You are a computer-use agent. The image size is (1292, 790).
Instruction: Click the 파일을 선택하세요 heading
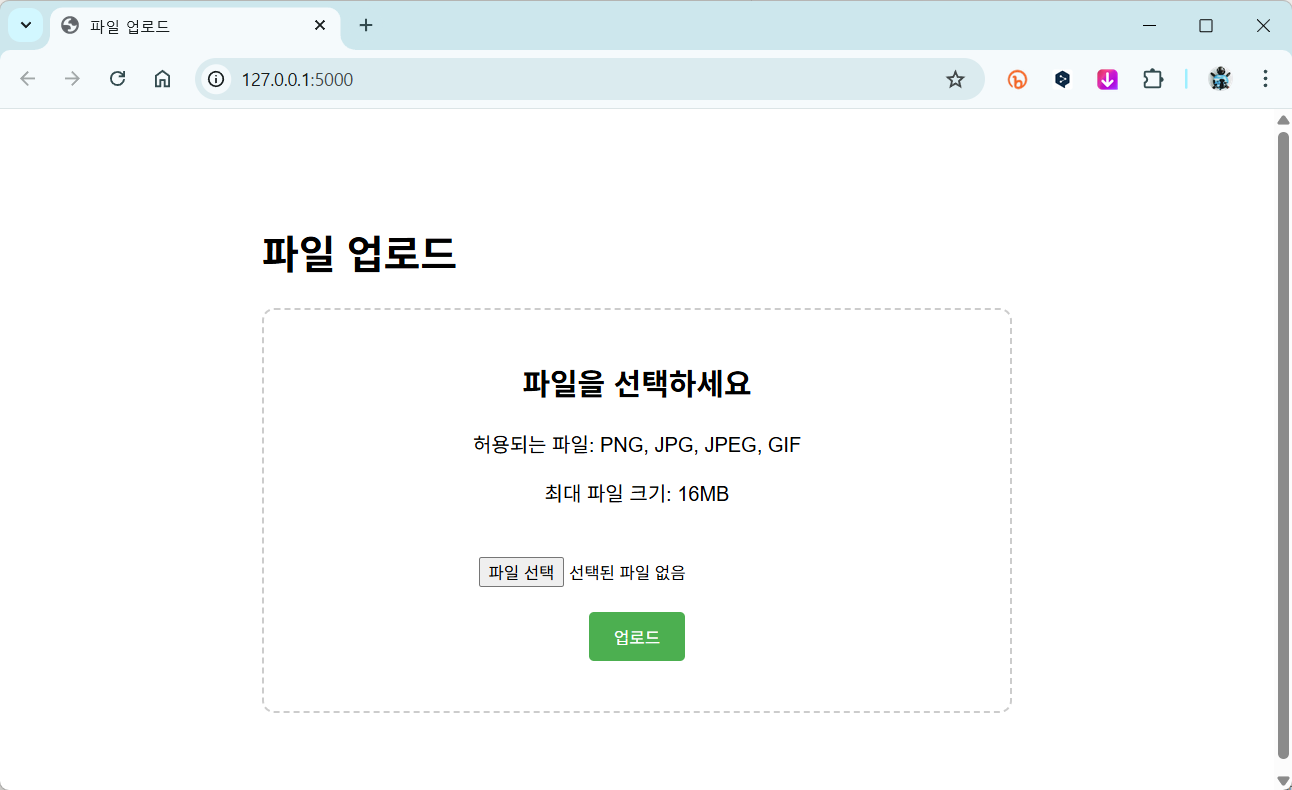637,382
